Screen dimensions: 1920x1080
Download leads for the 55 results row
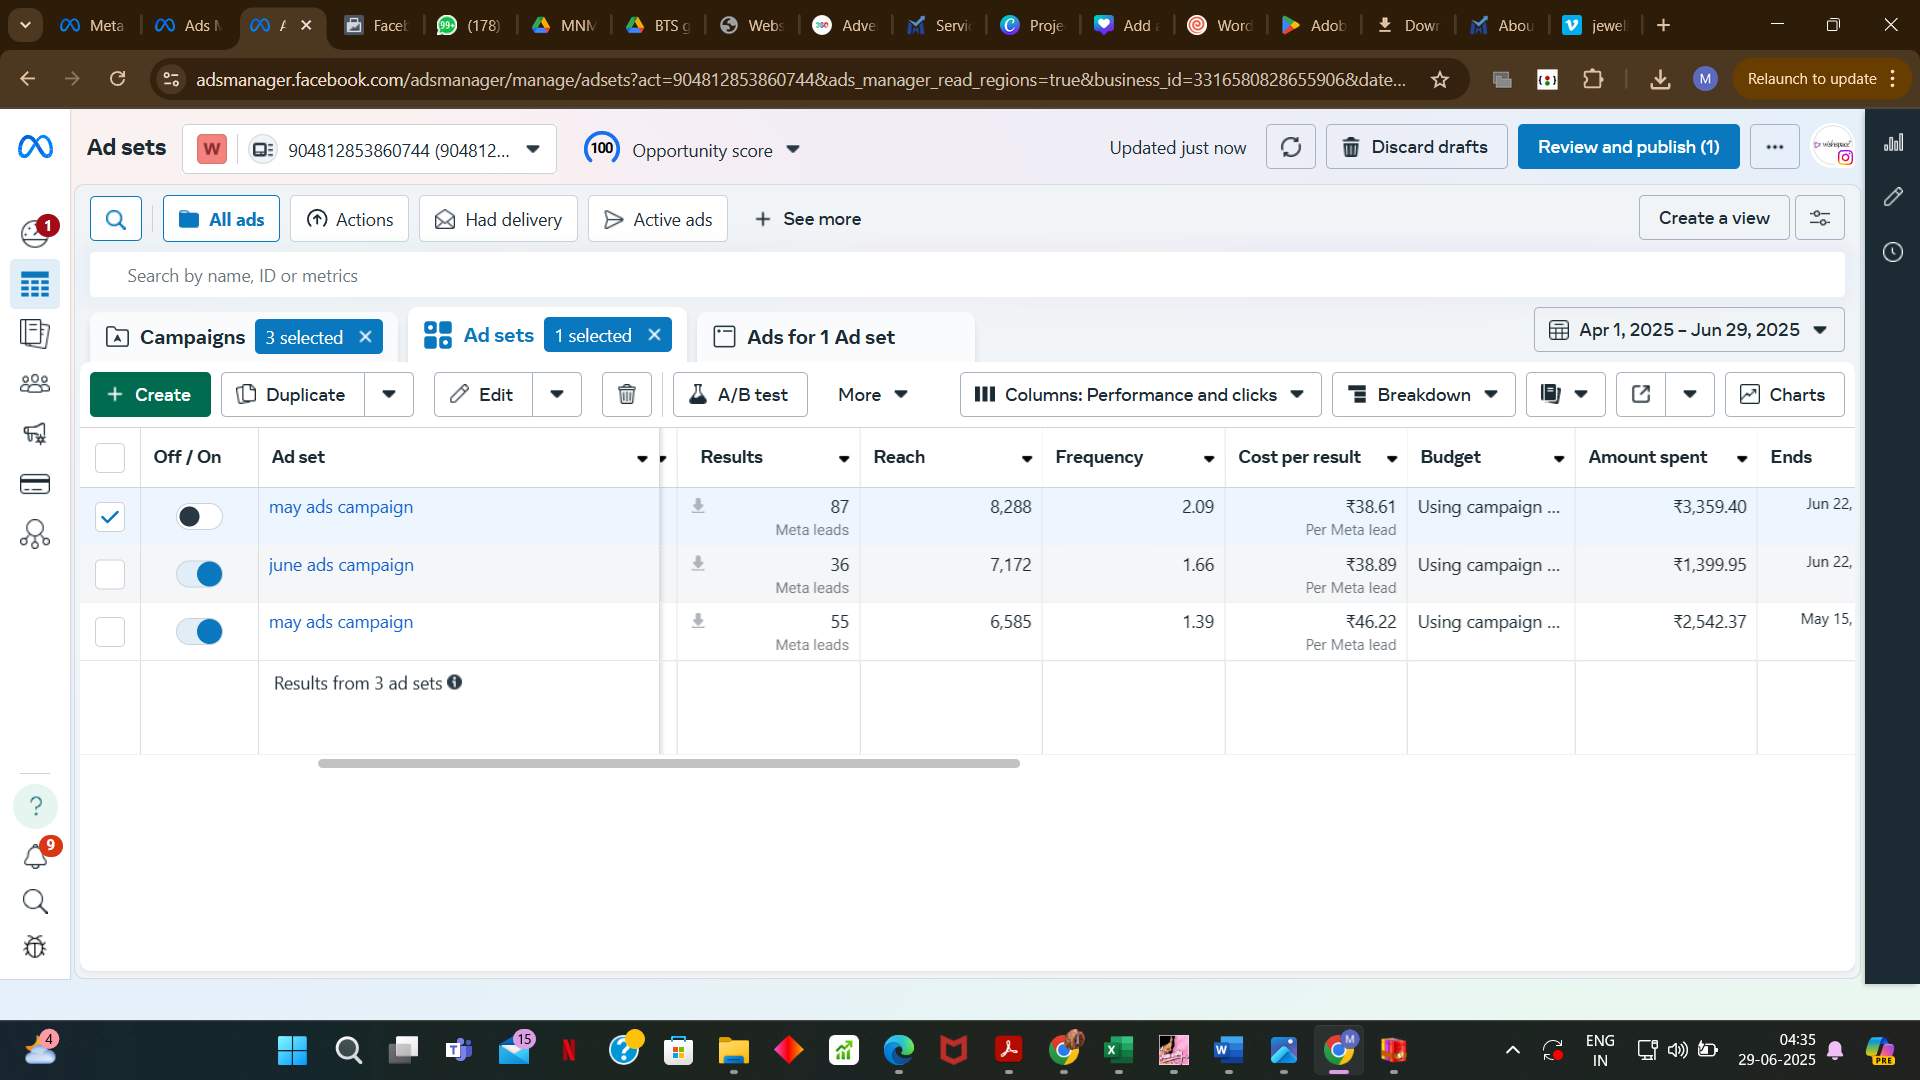(698, 621)
